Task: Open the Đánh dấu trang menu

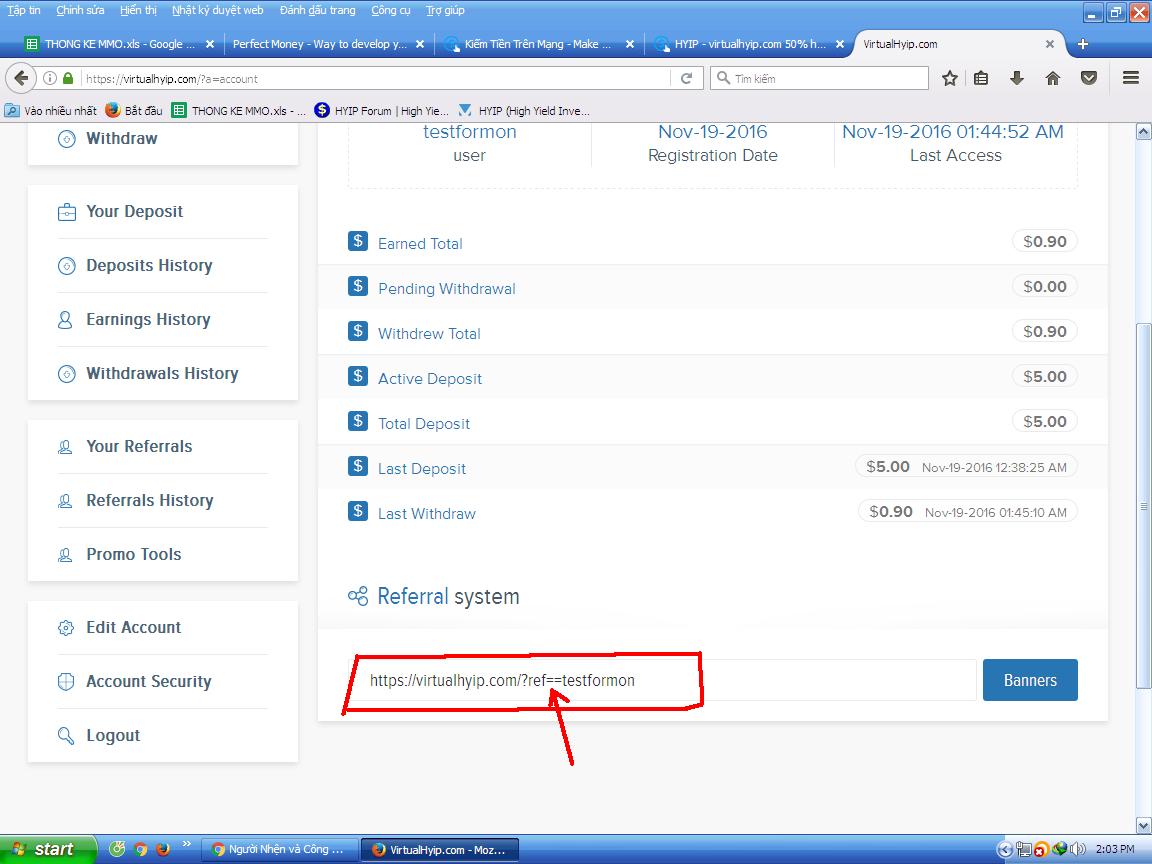Action: [317, 10]
